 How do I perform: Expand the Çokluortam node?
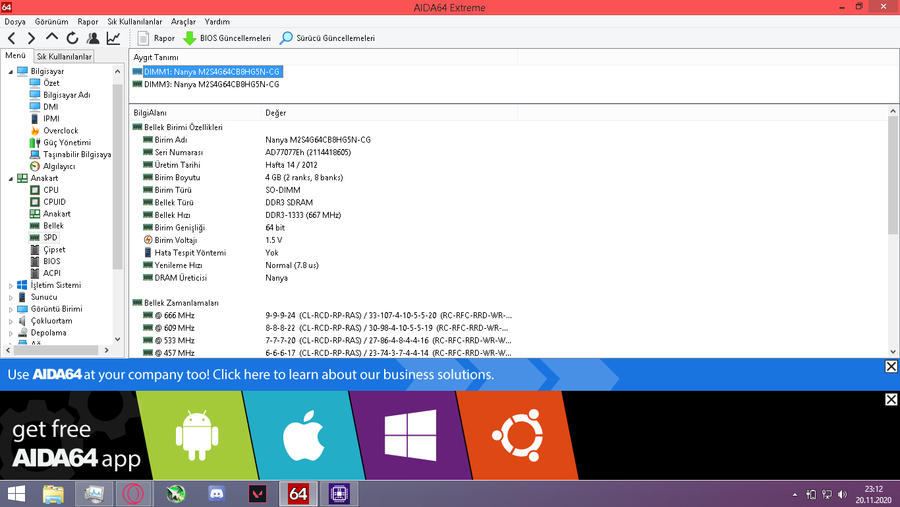coord(10,322)
